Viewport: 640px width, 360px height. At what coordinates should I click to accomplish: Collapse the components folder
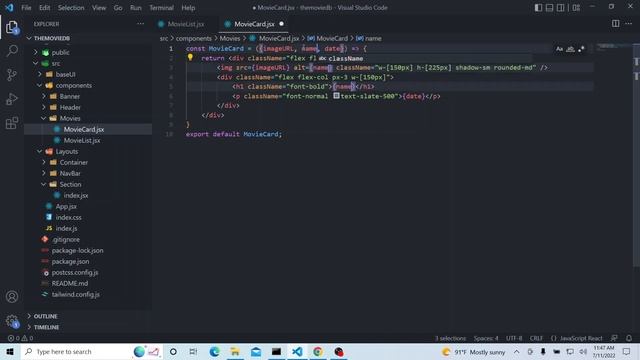(40, 85)
